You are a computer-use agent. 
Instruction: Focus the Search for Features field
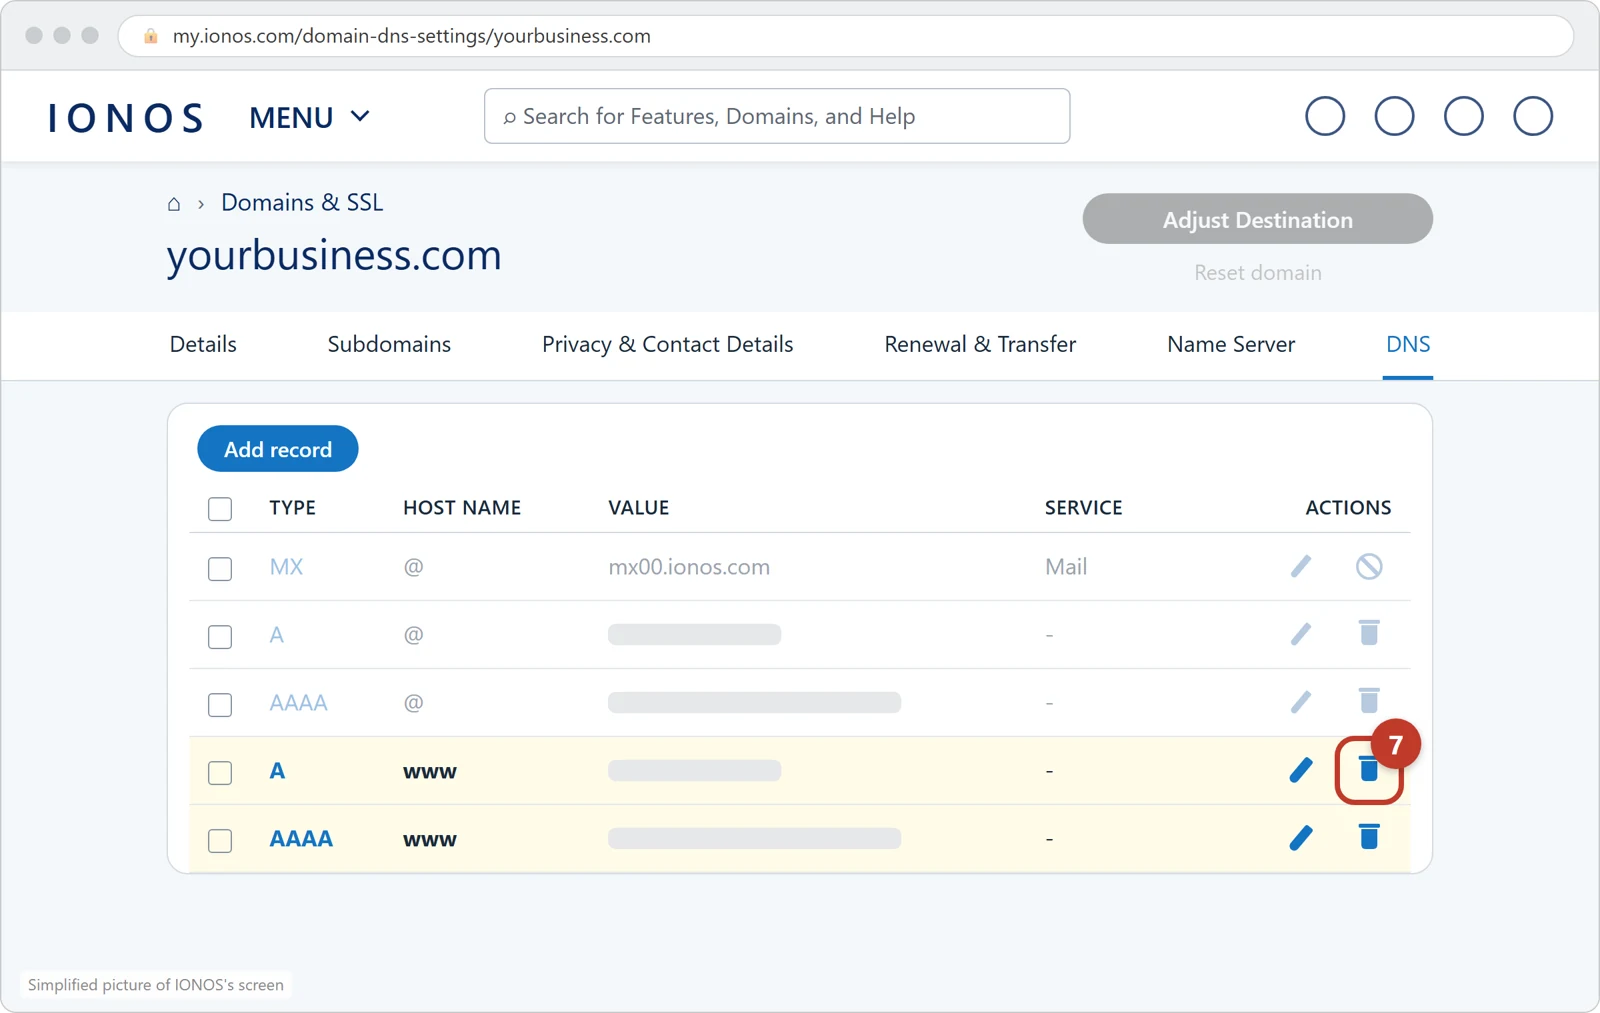click(777, 116)
